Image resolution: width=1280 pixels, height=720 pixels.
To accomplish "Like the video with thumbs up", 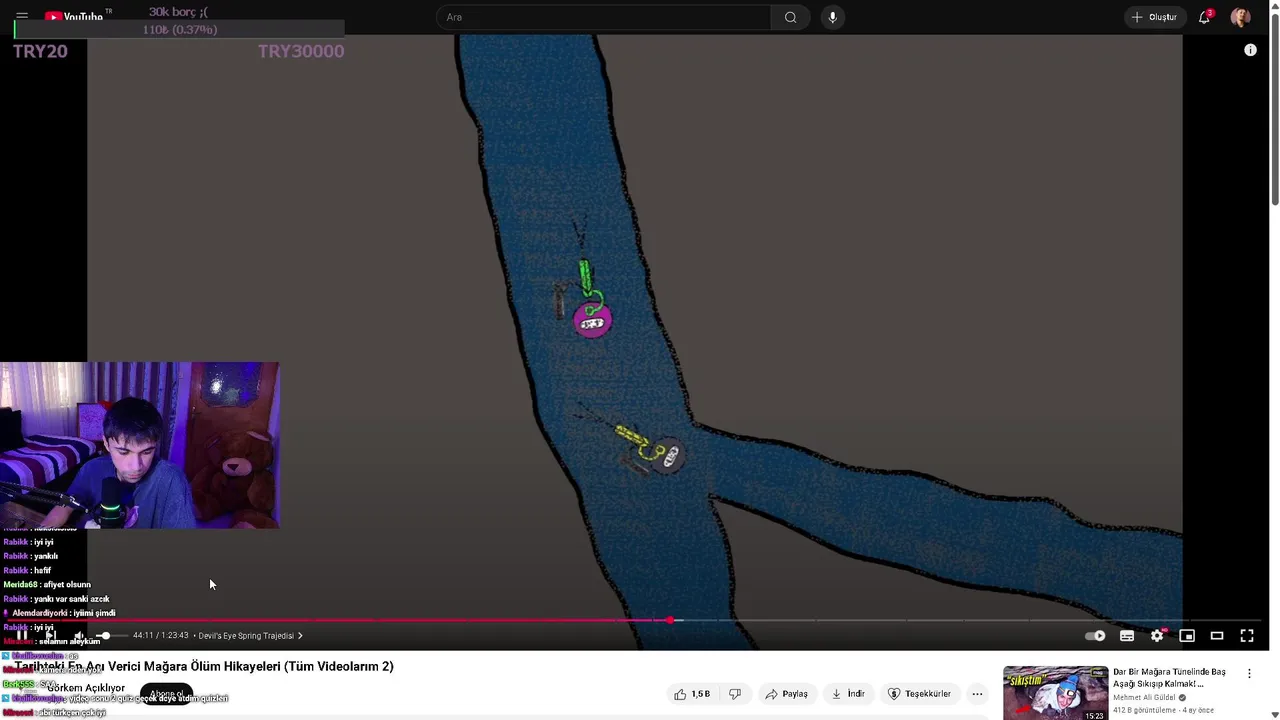I will pos(692,693).
